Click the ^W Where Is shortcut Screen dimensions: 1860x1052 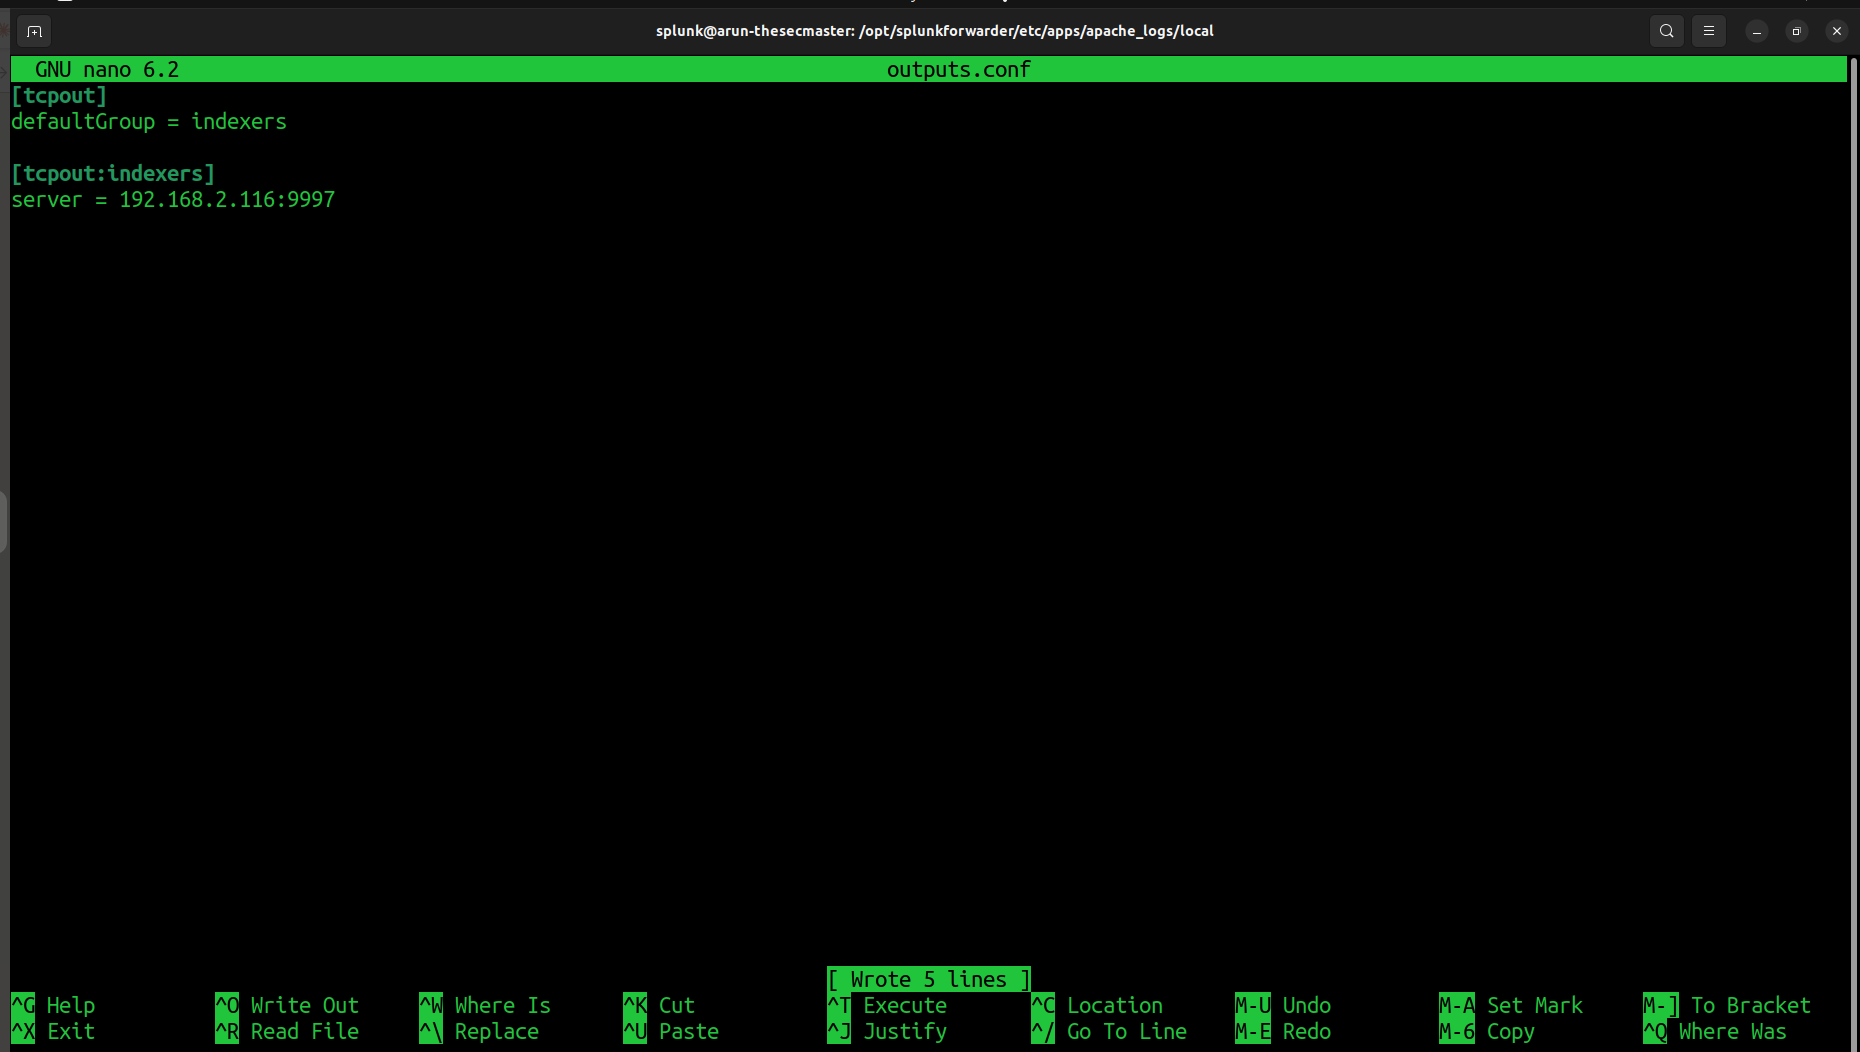click(485, 1006)
